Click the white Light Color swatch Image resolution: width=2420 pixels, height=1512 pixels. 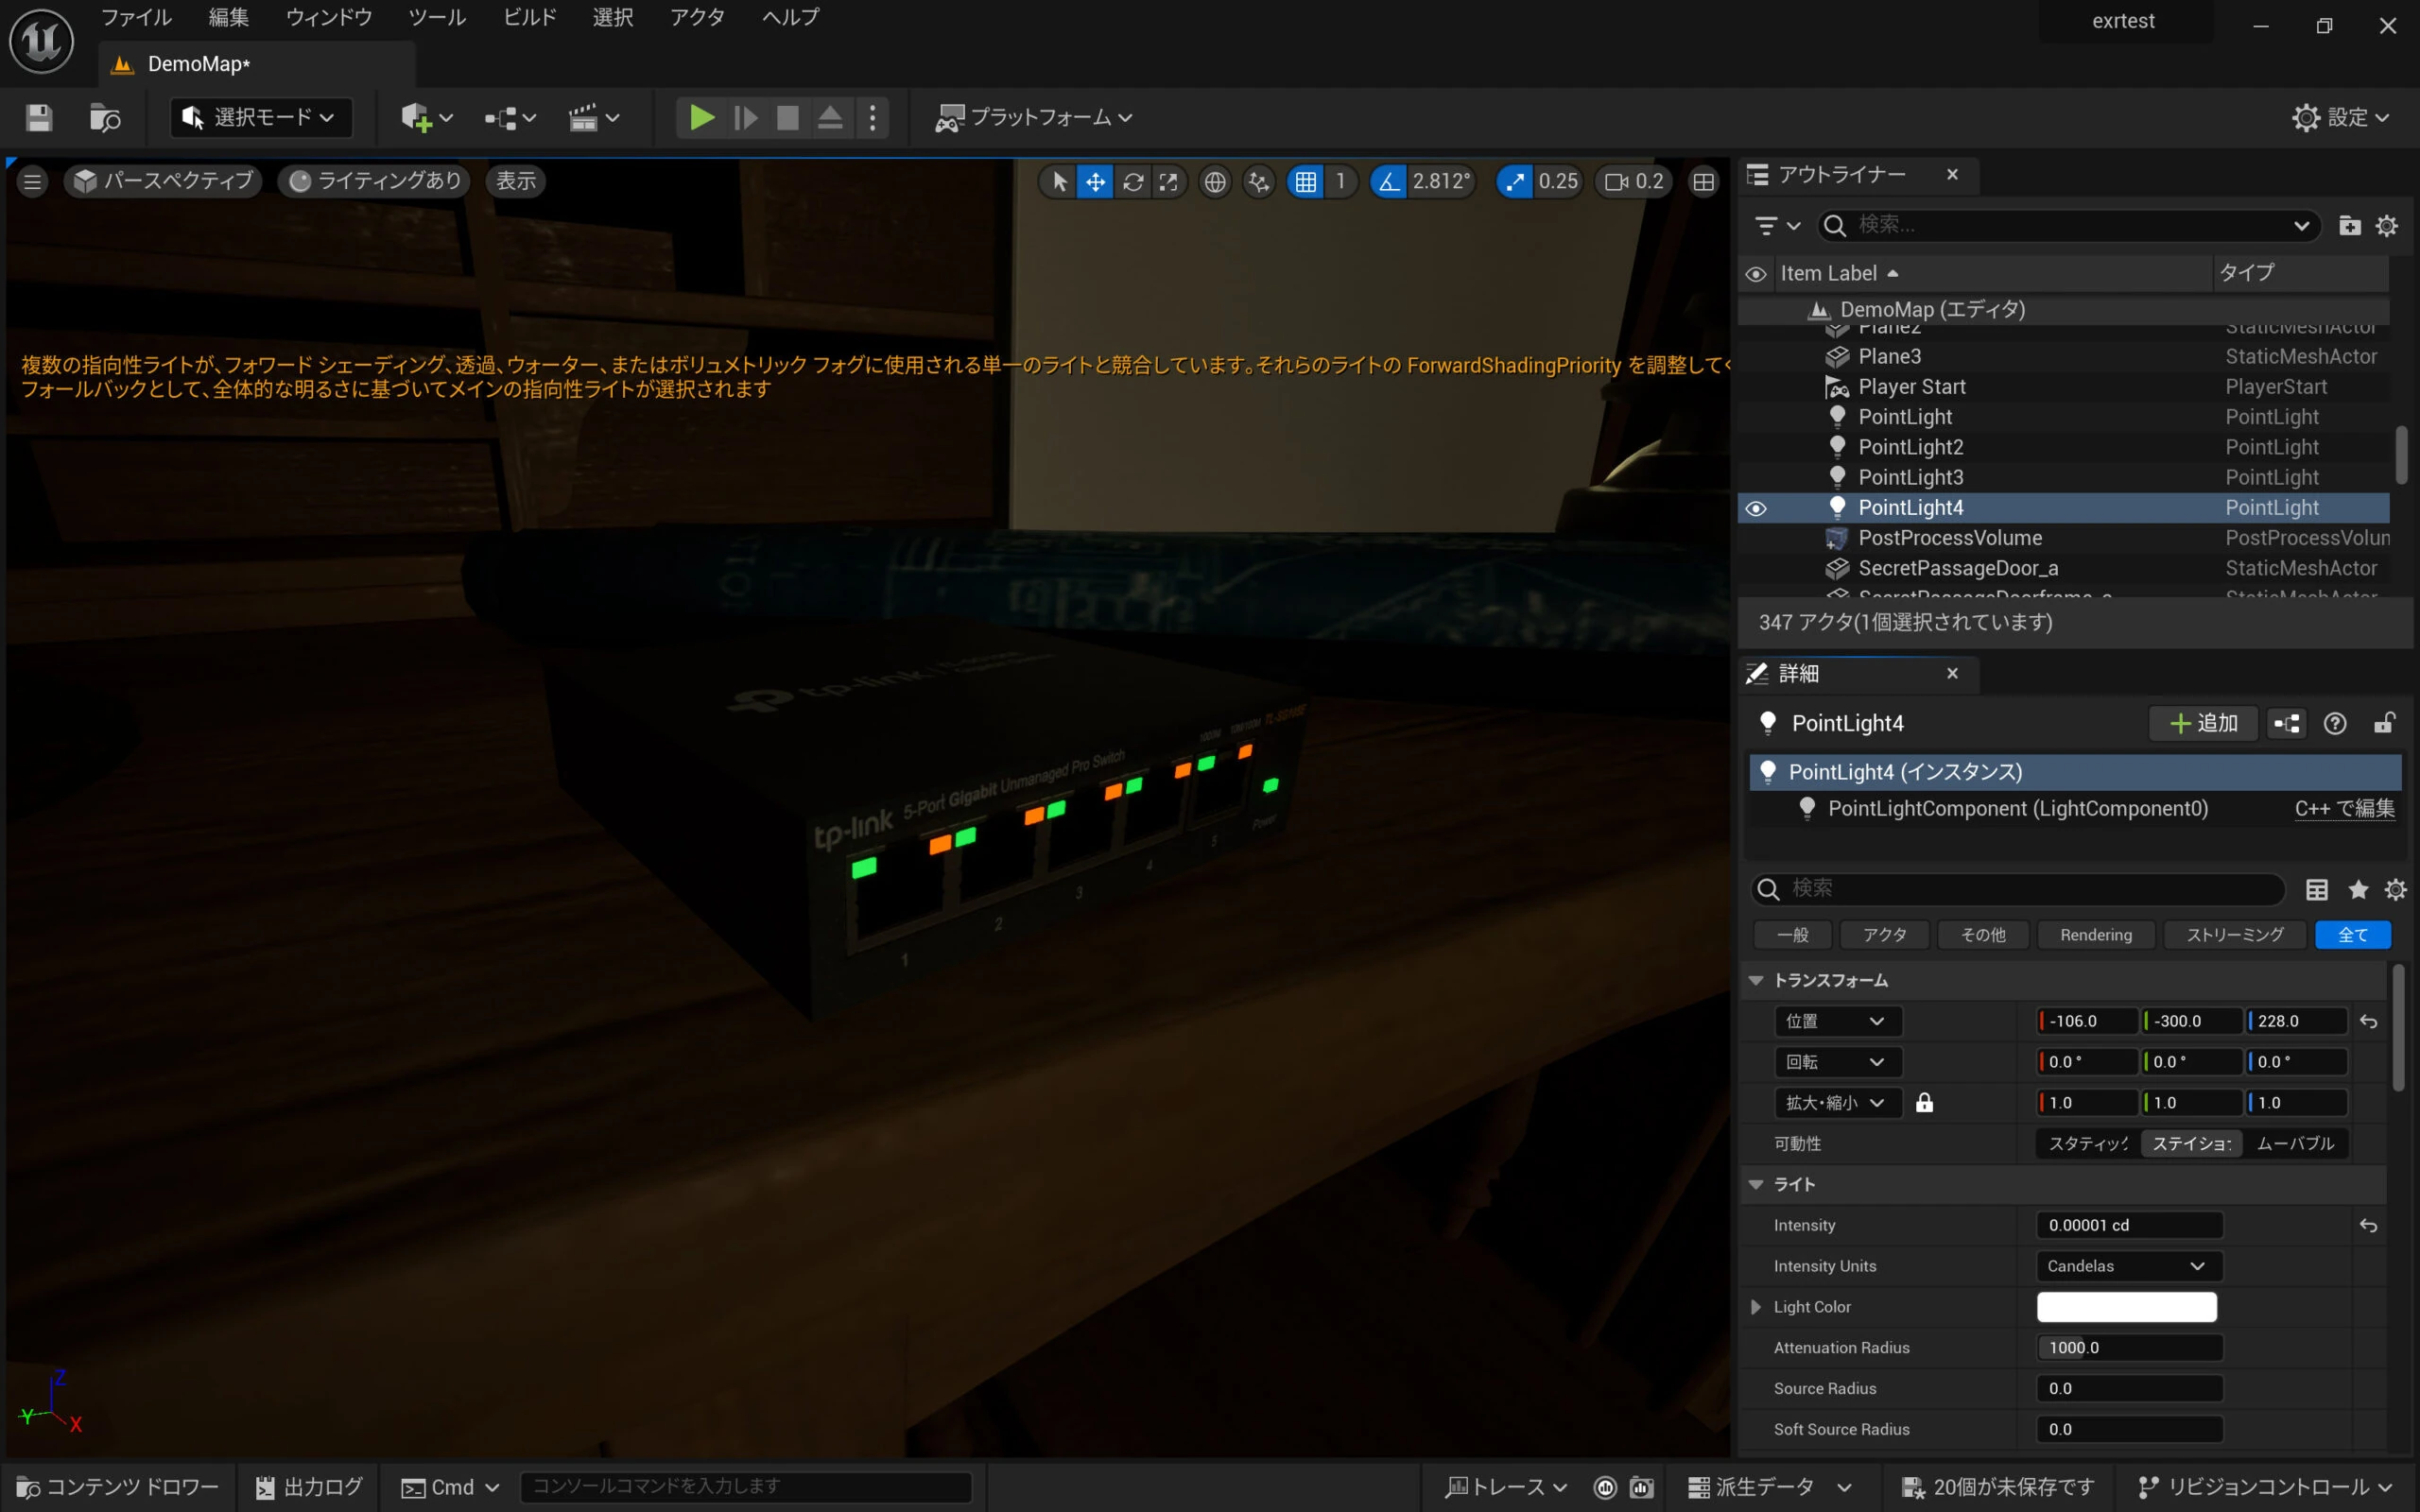click(2126, 1307)
